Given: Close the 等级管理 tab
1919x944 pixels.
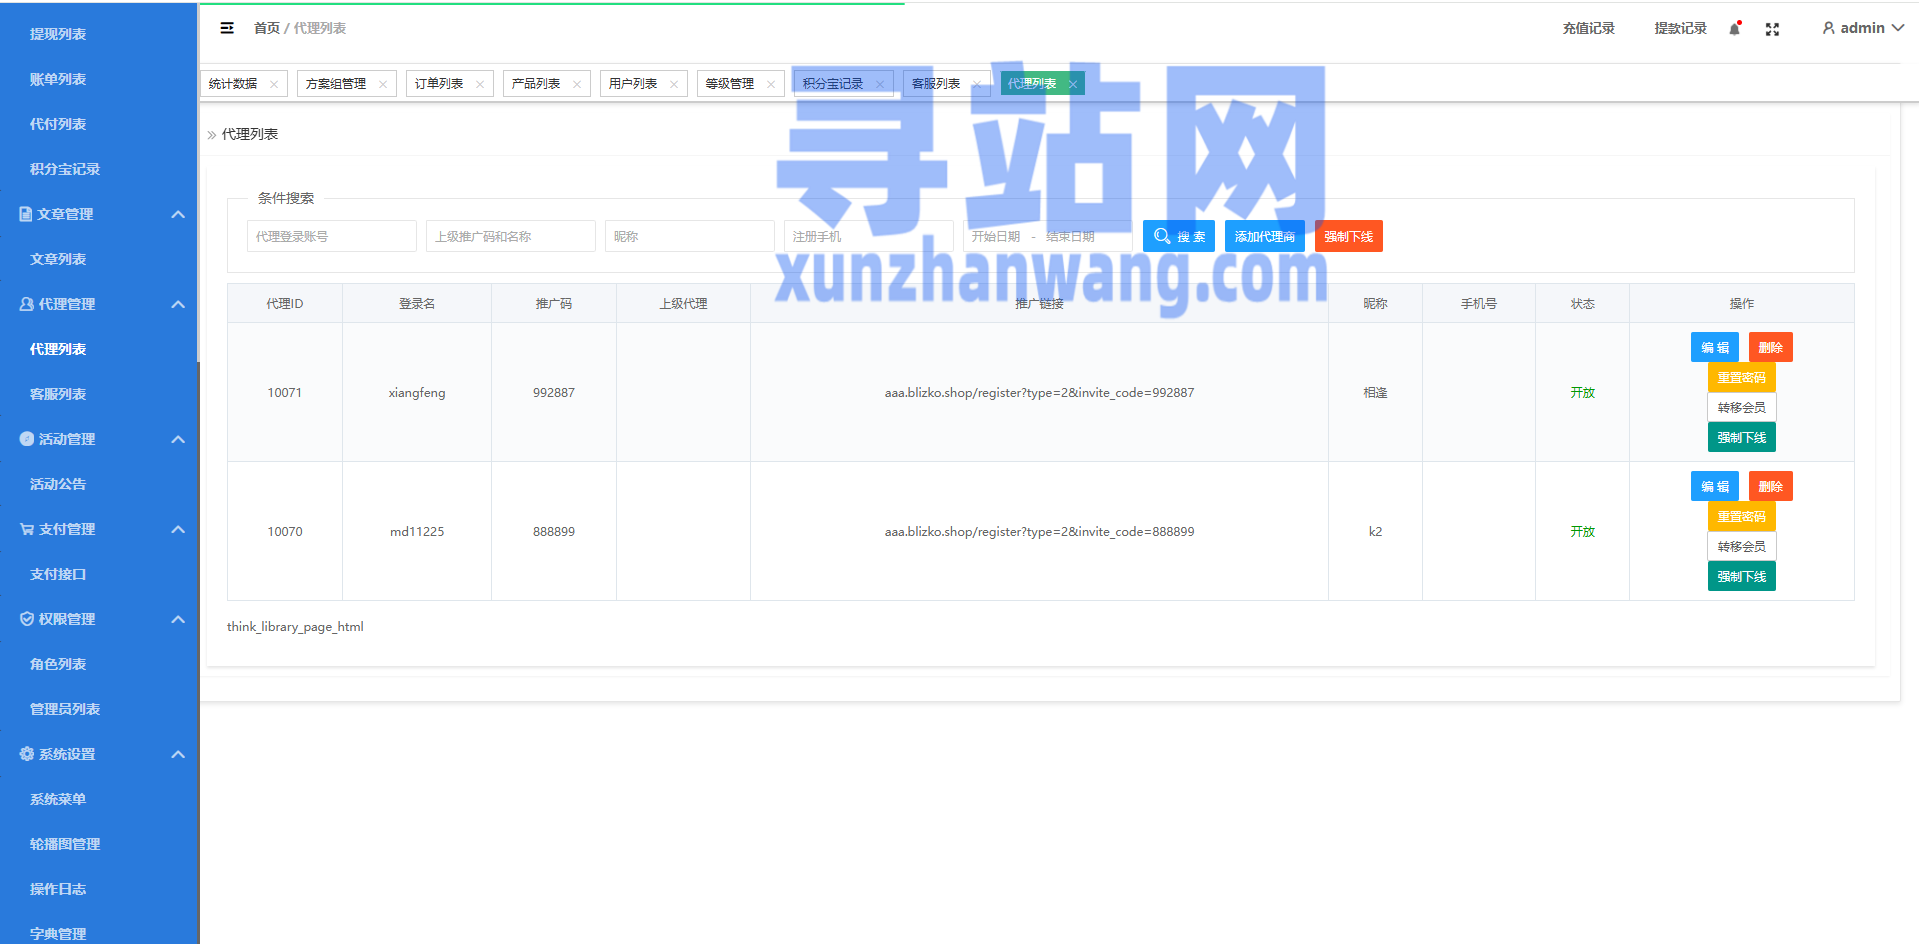Looking at the screenshot, I should [771, 84].
